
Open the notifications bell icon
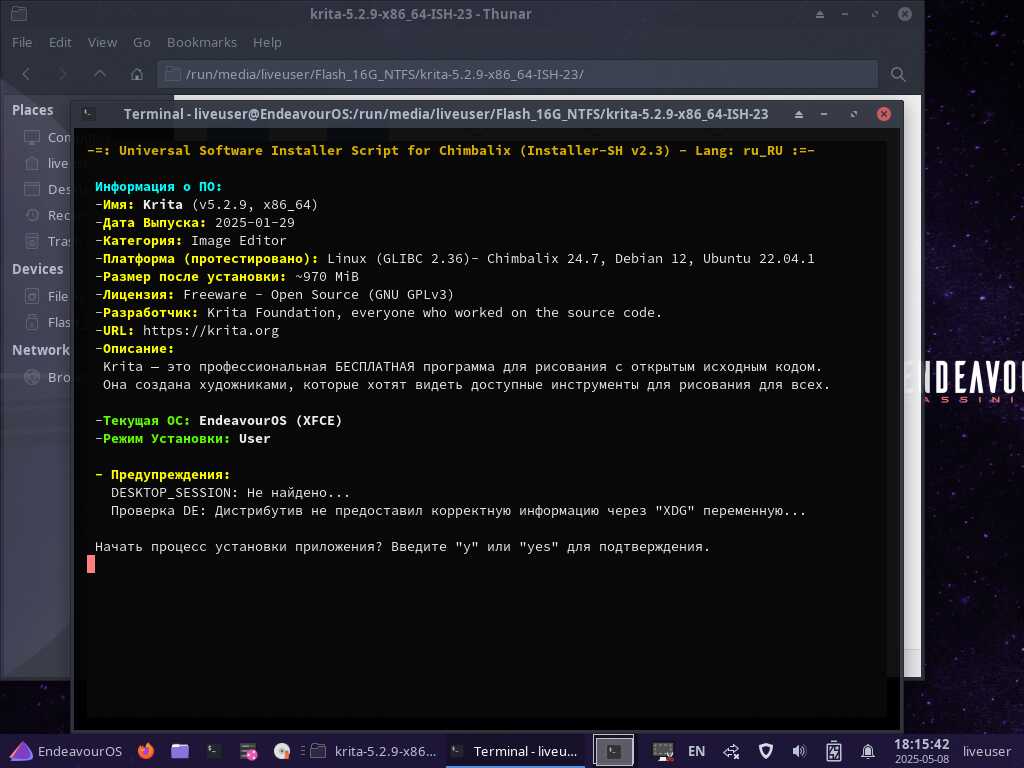868,752
